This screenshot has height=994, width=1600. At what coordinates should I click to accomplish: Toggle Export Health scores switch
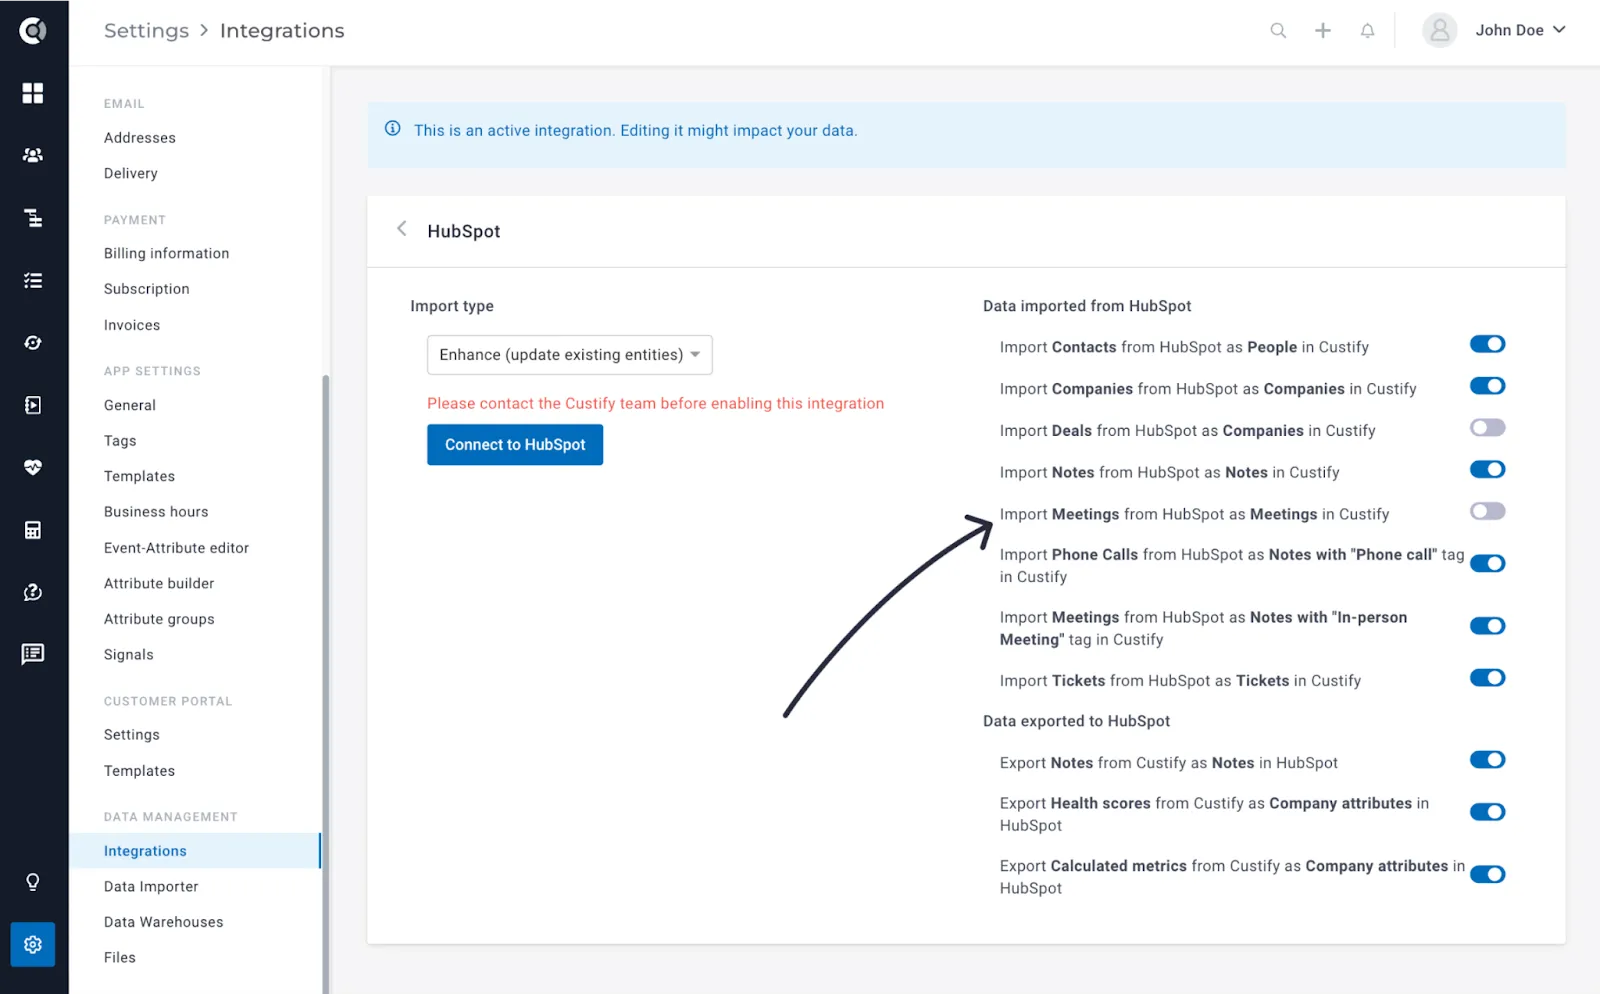(x=1487, y=812)
